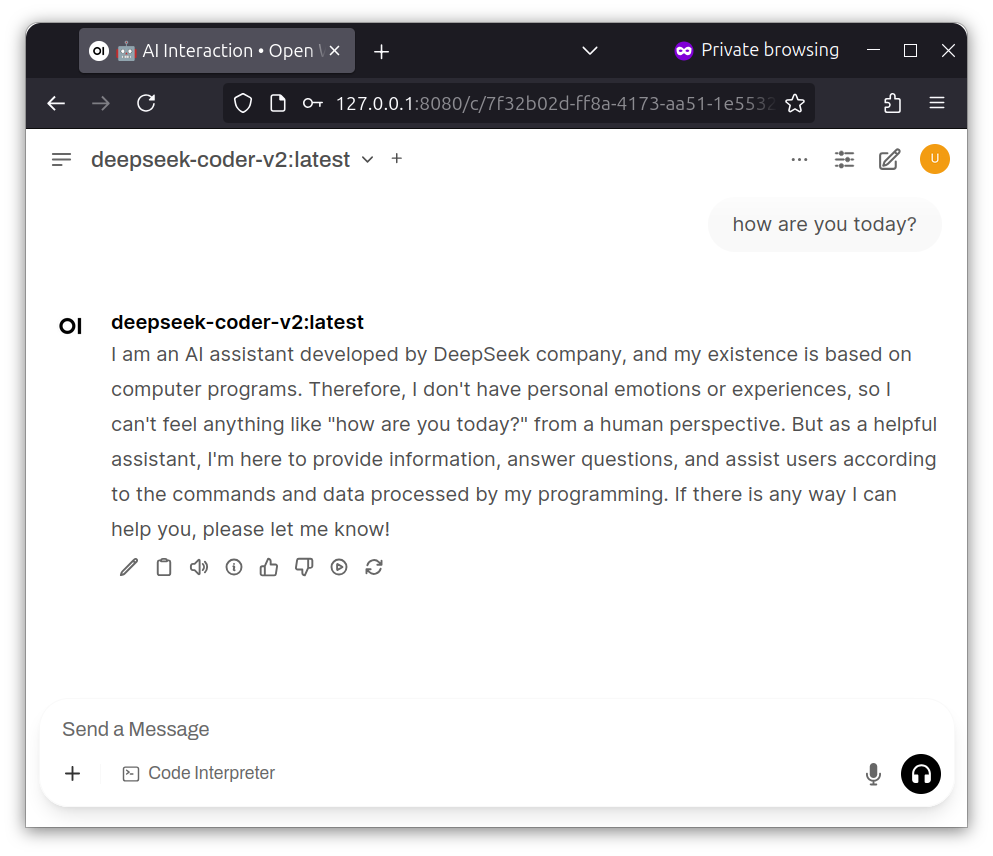993x856 pixels.
Task: Give the response a thumbs down
Action: tap(304, 567)
